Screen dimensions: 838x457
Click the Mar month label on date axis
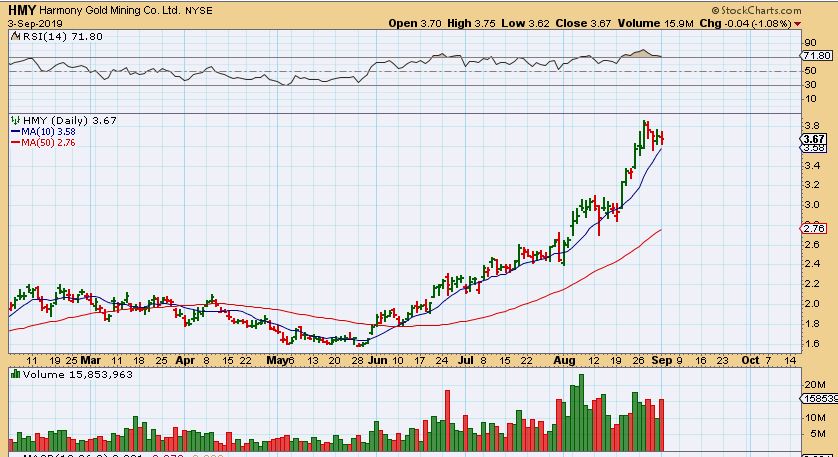click(90, 360)
